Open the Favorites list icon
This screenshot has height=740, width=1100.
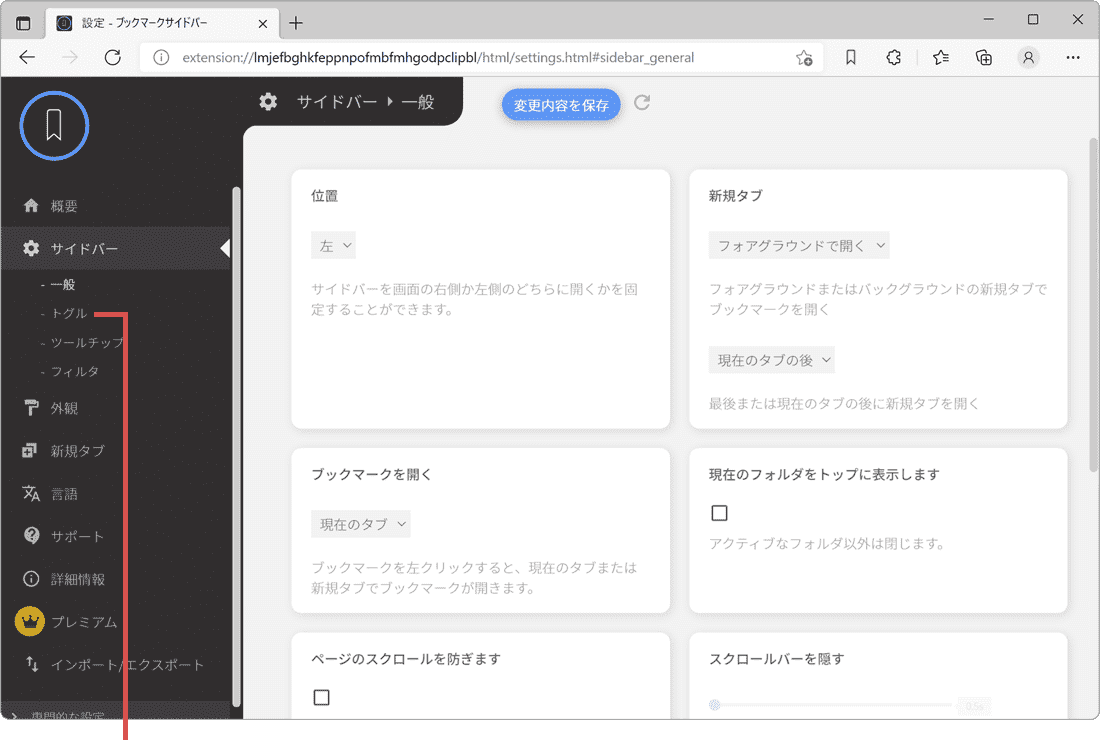tap(941, 58)
